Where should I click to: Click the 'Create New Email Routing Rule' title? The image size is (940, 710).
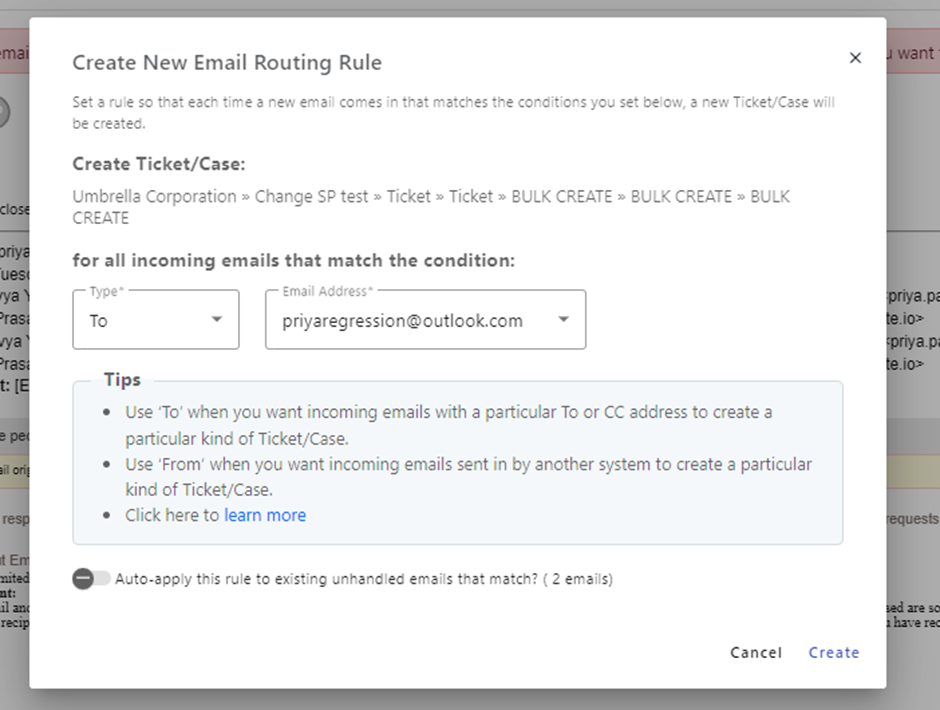227,63
